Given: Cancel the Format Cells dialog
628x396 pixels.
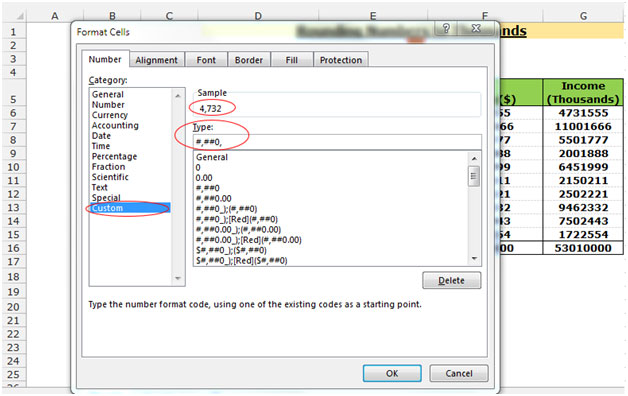Looking at the screenshot, I should 459,374.
